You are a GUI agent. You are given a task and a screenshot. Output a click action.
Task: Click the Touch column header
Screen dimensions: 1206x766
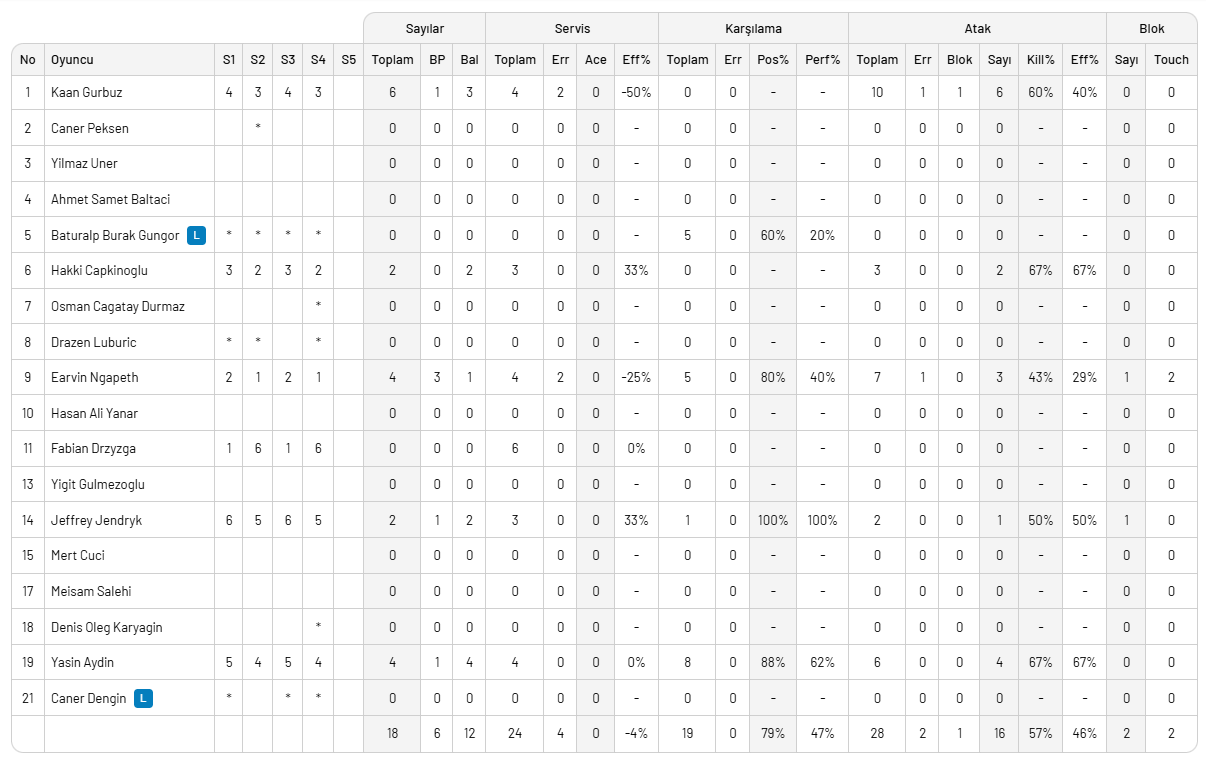pyautogui.click(x=1171, y=60)
